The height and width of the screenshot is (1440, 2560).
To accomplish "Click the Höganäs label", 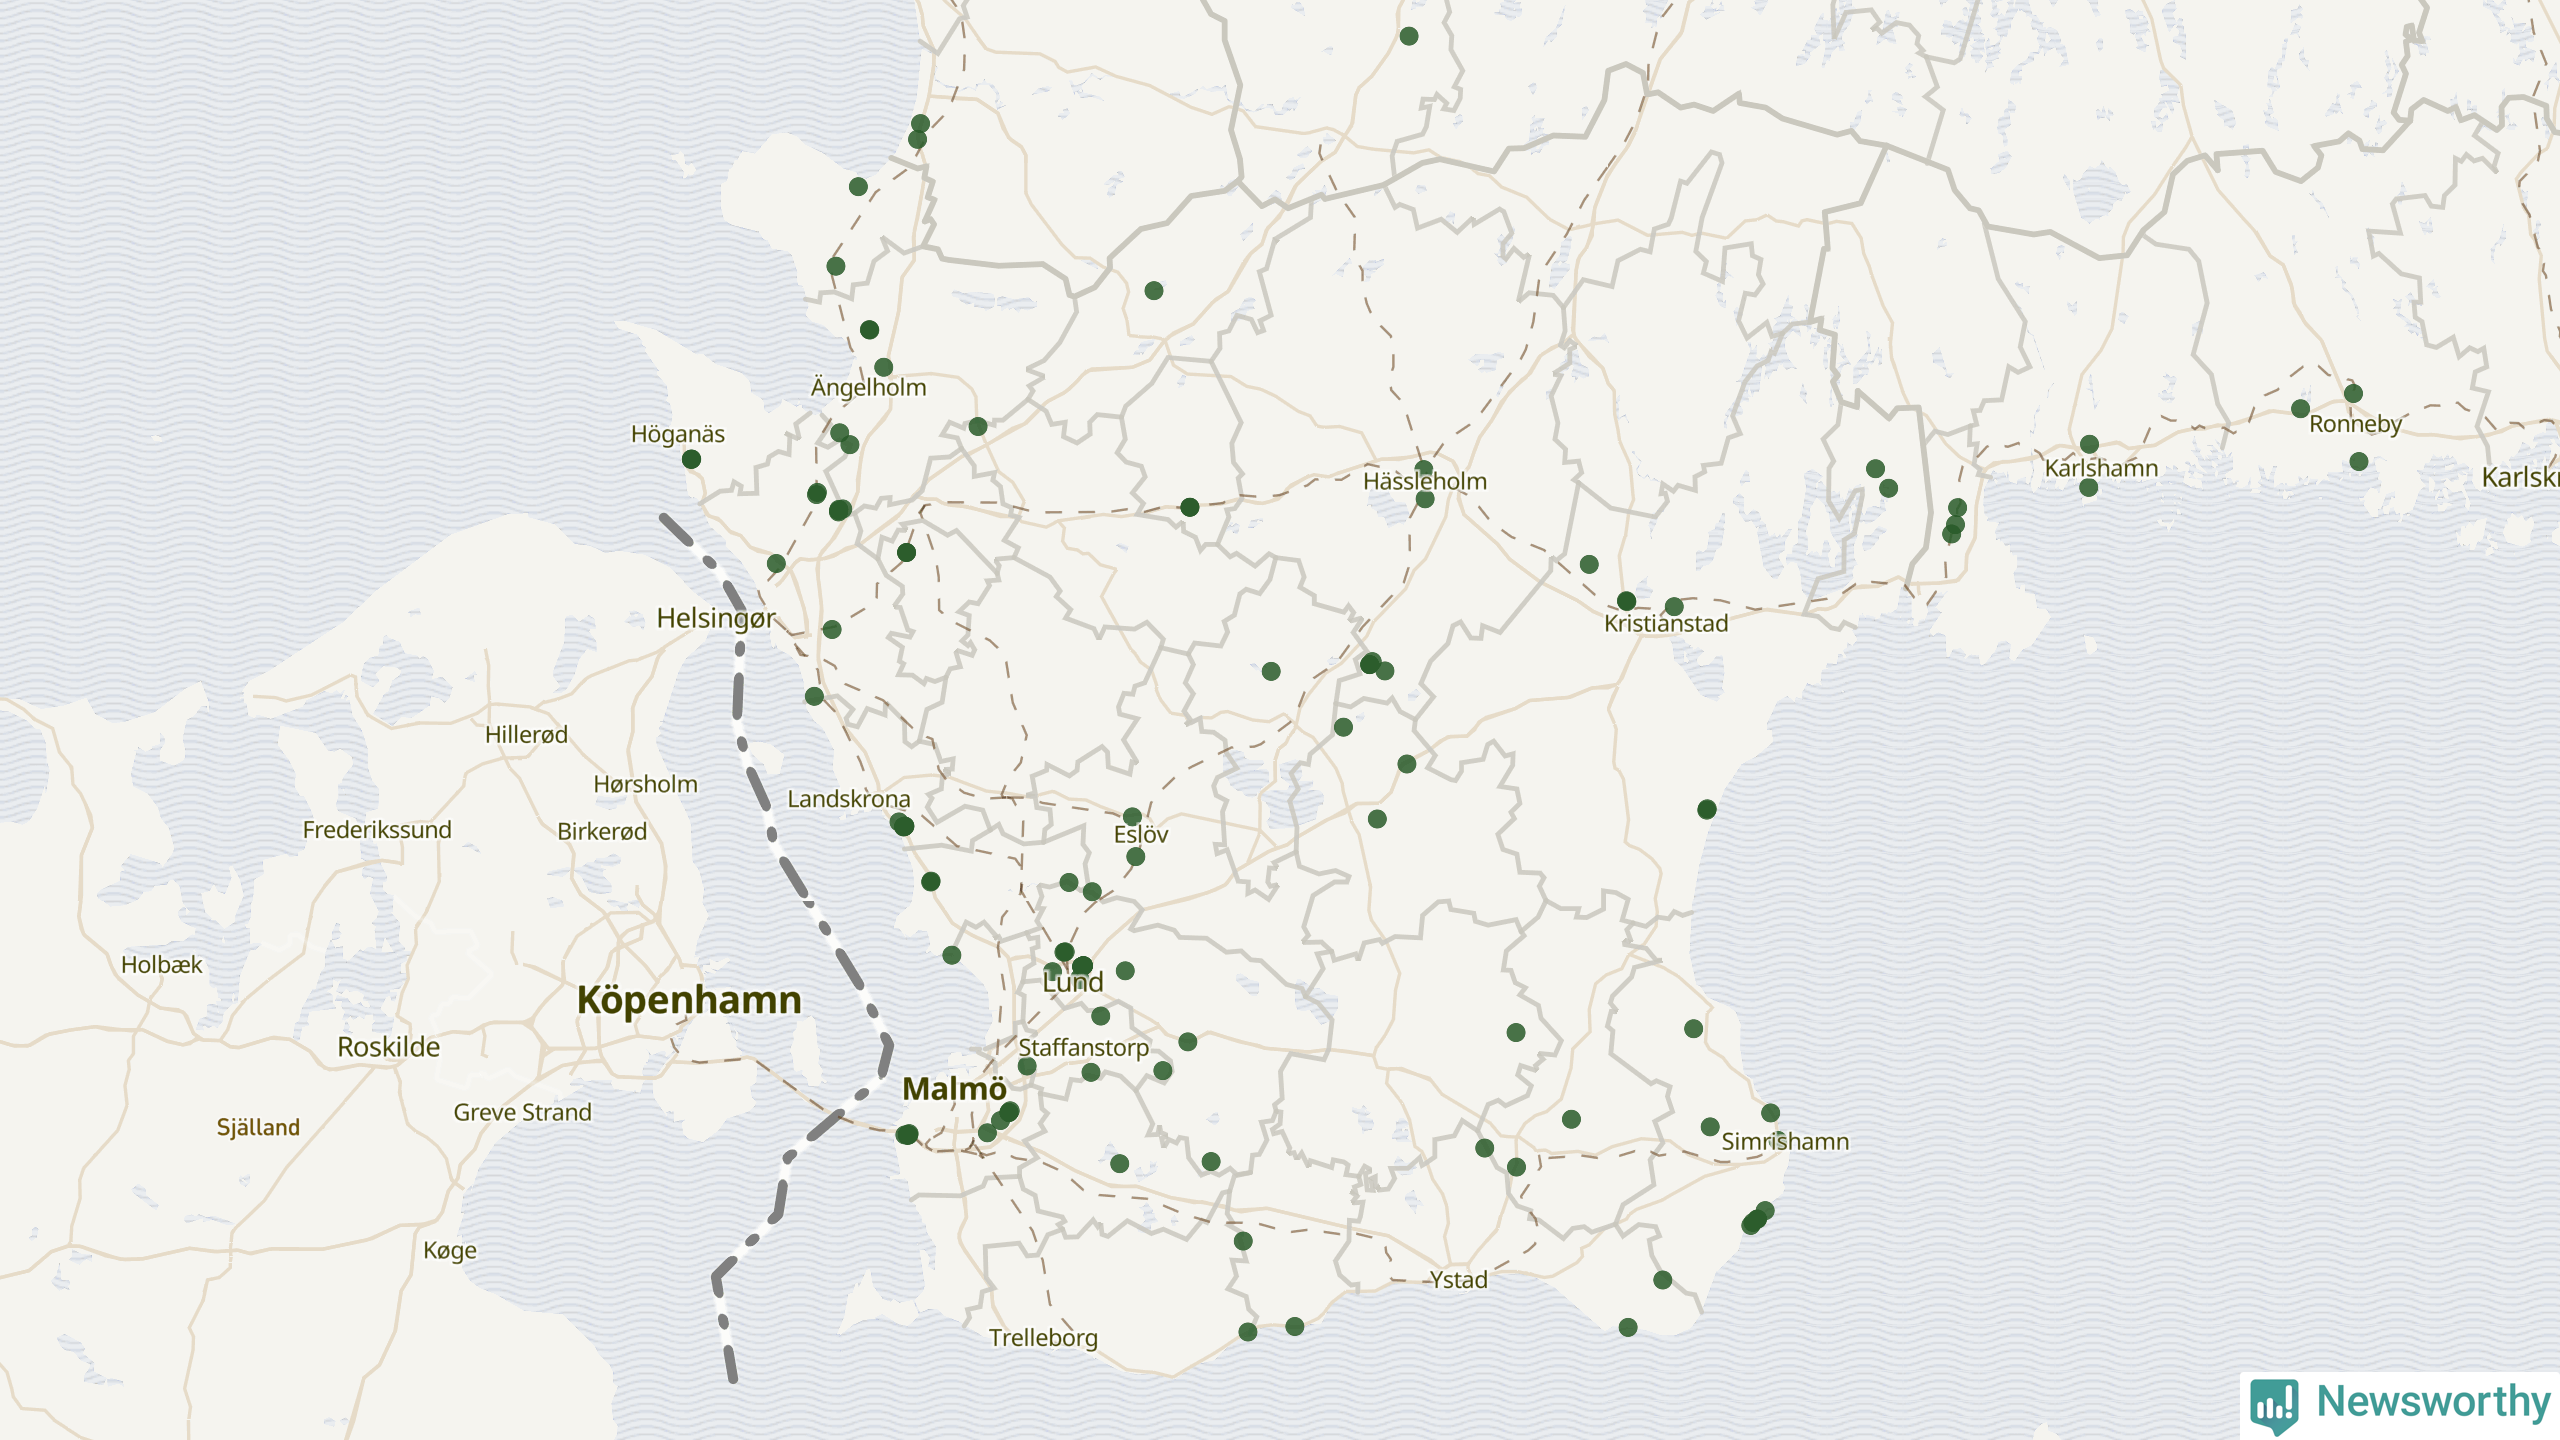I will pos(678,435).
